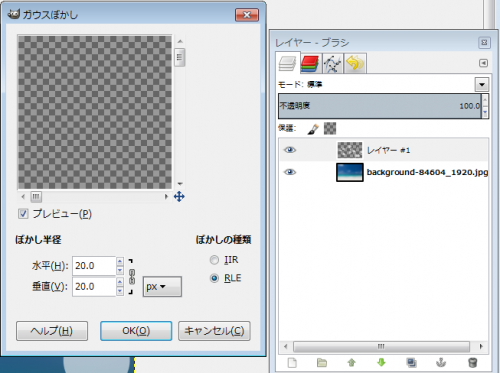Anchor the floating layer with the anchor icon
This screenshot has height=373, width=500.
click(x=441, y=363)
